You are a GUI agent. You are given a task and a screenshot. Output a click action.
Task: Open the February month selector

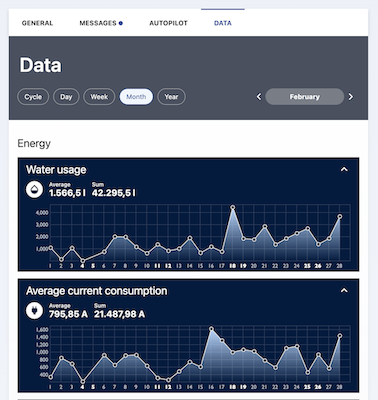pos(305,97)
